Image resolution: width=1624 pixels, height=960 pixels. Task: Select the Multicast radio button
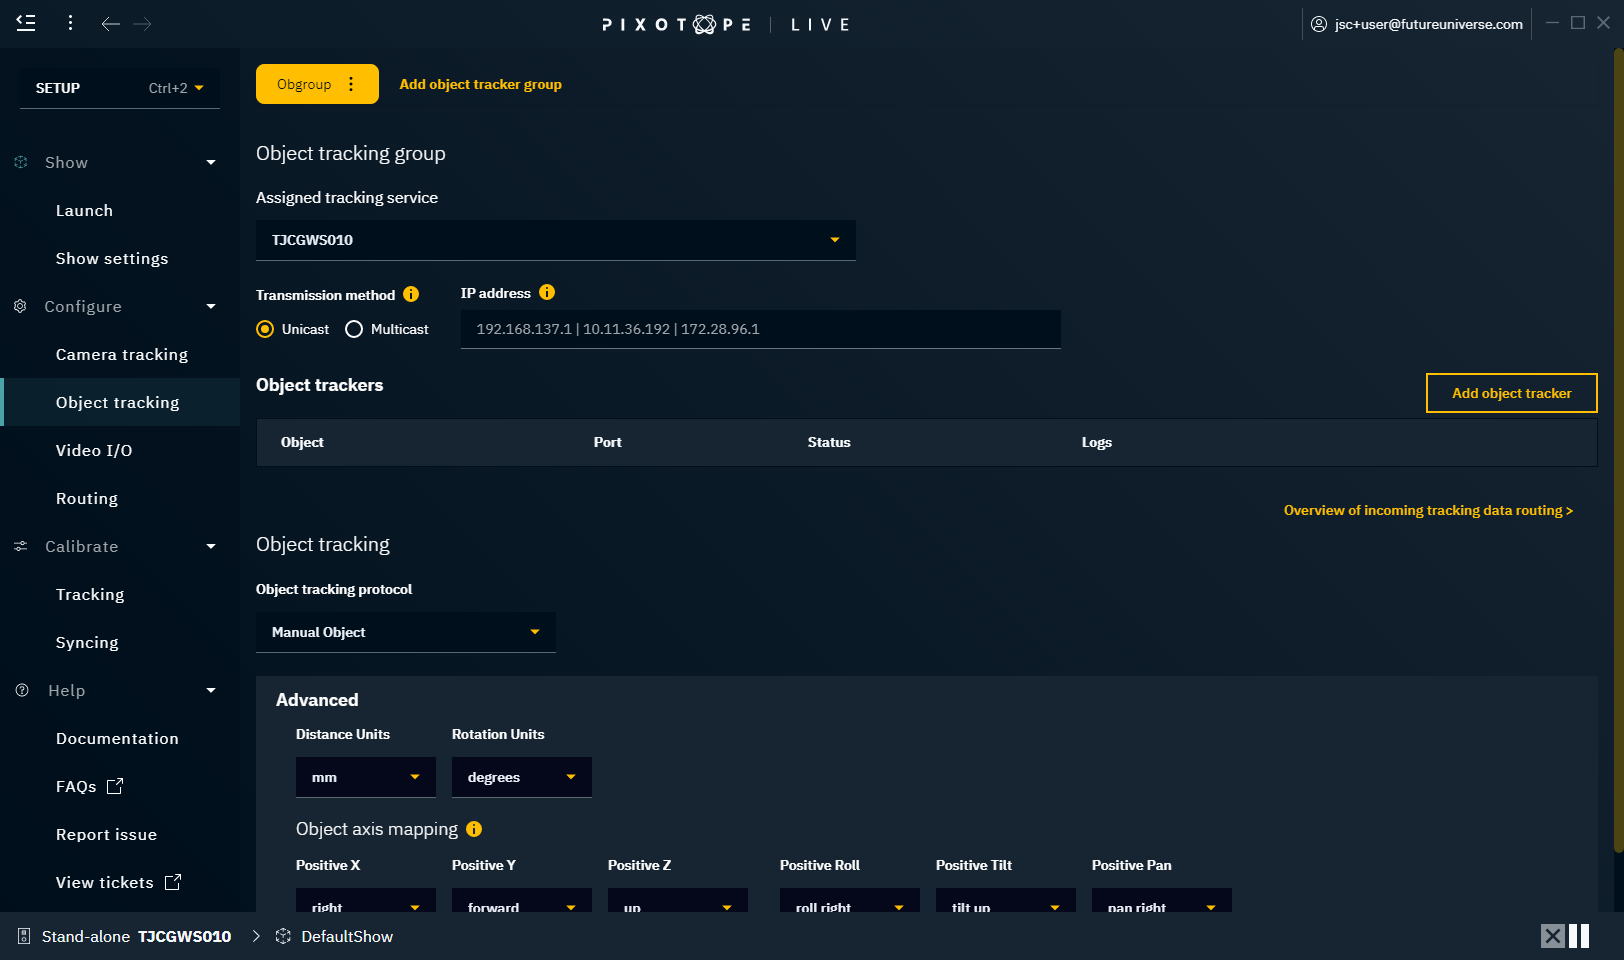click(x=354, y=329)
